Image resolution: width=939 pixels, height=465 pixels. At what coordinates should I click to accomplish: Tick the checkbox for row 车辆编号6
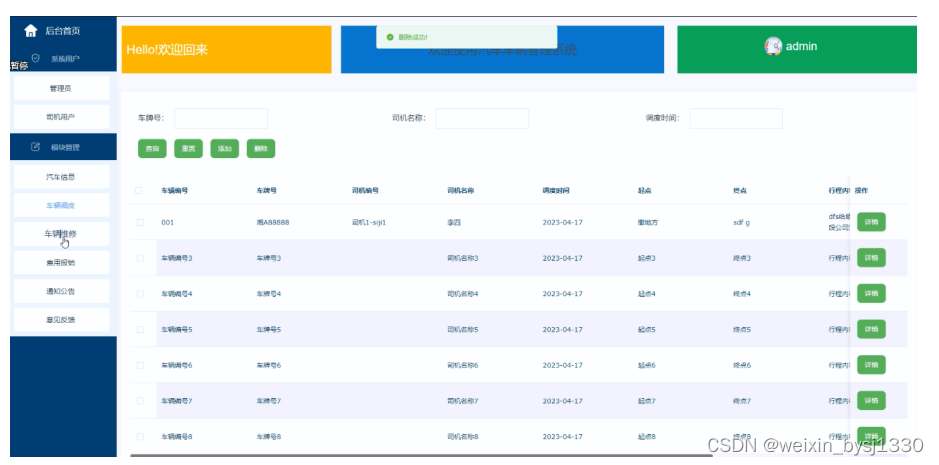(x=141, y=365)
